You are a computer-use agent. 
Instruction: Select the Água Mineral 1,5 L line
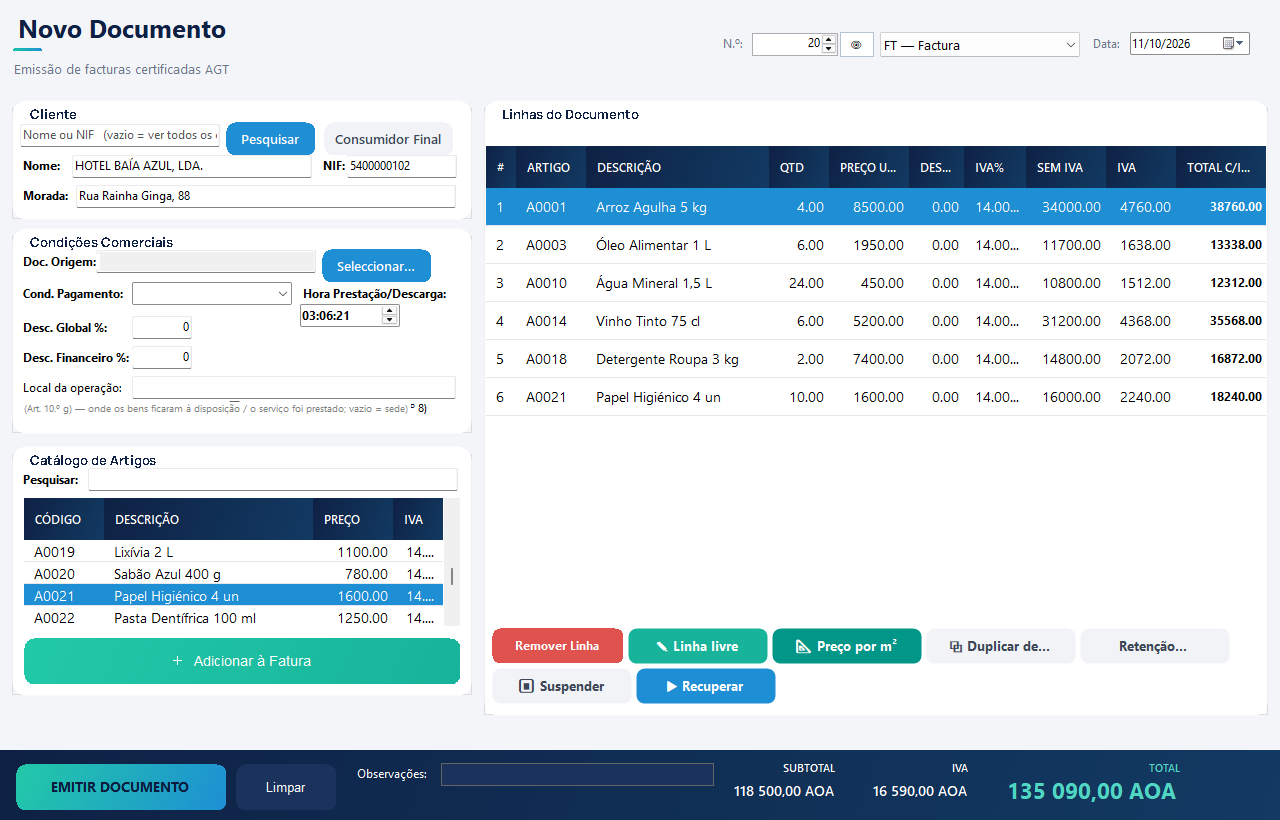coord(875,283)
